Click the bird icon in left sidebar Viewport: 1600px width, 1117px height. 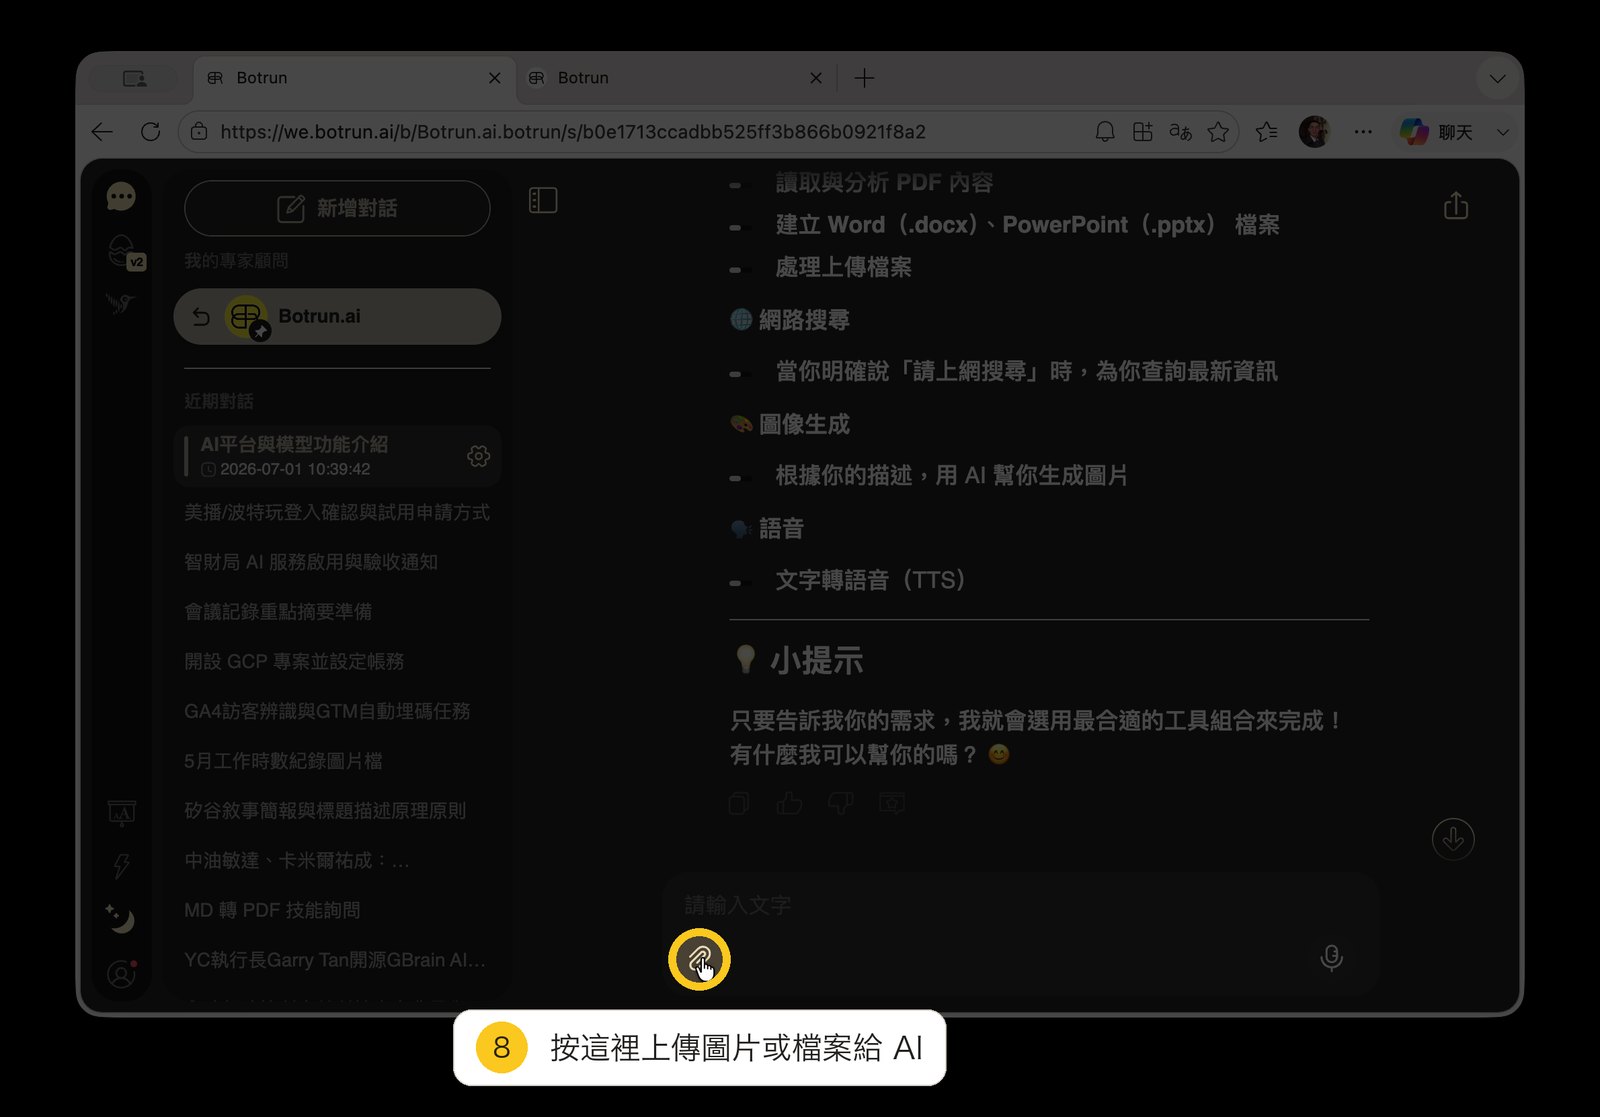pos(121,303)
